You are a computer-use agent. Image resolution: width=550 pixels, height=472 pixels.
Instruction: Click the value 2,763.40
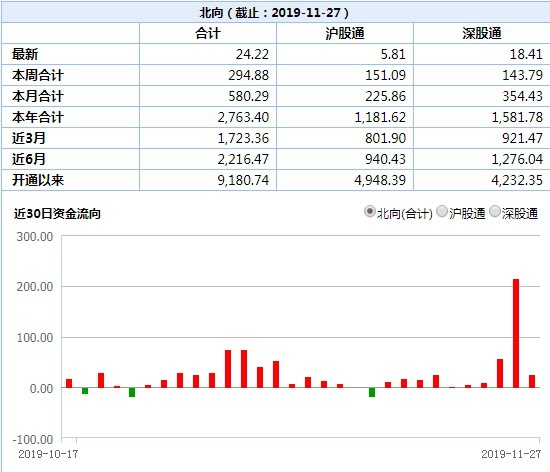243,117
